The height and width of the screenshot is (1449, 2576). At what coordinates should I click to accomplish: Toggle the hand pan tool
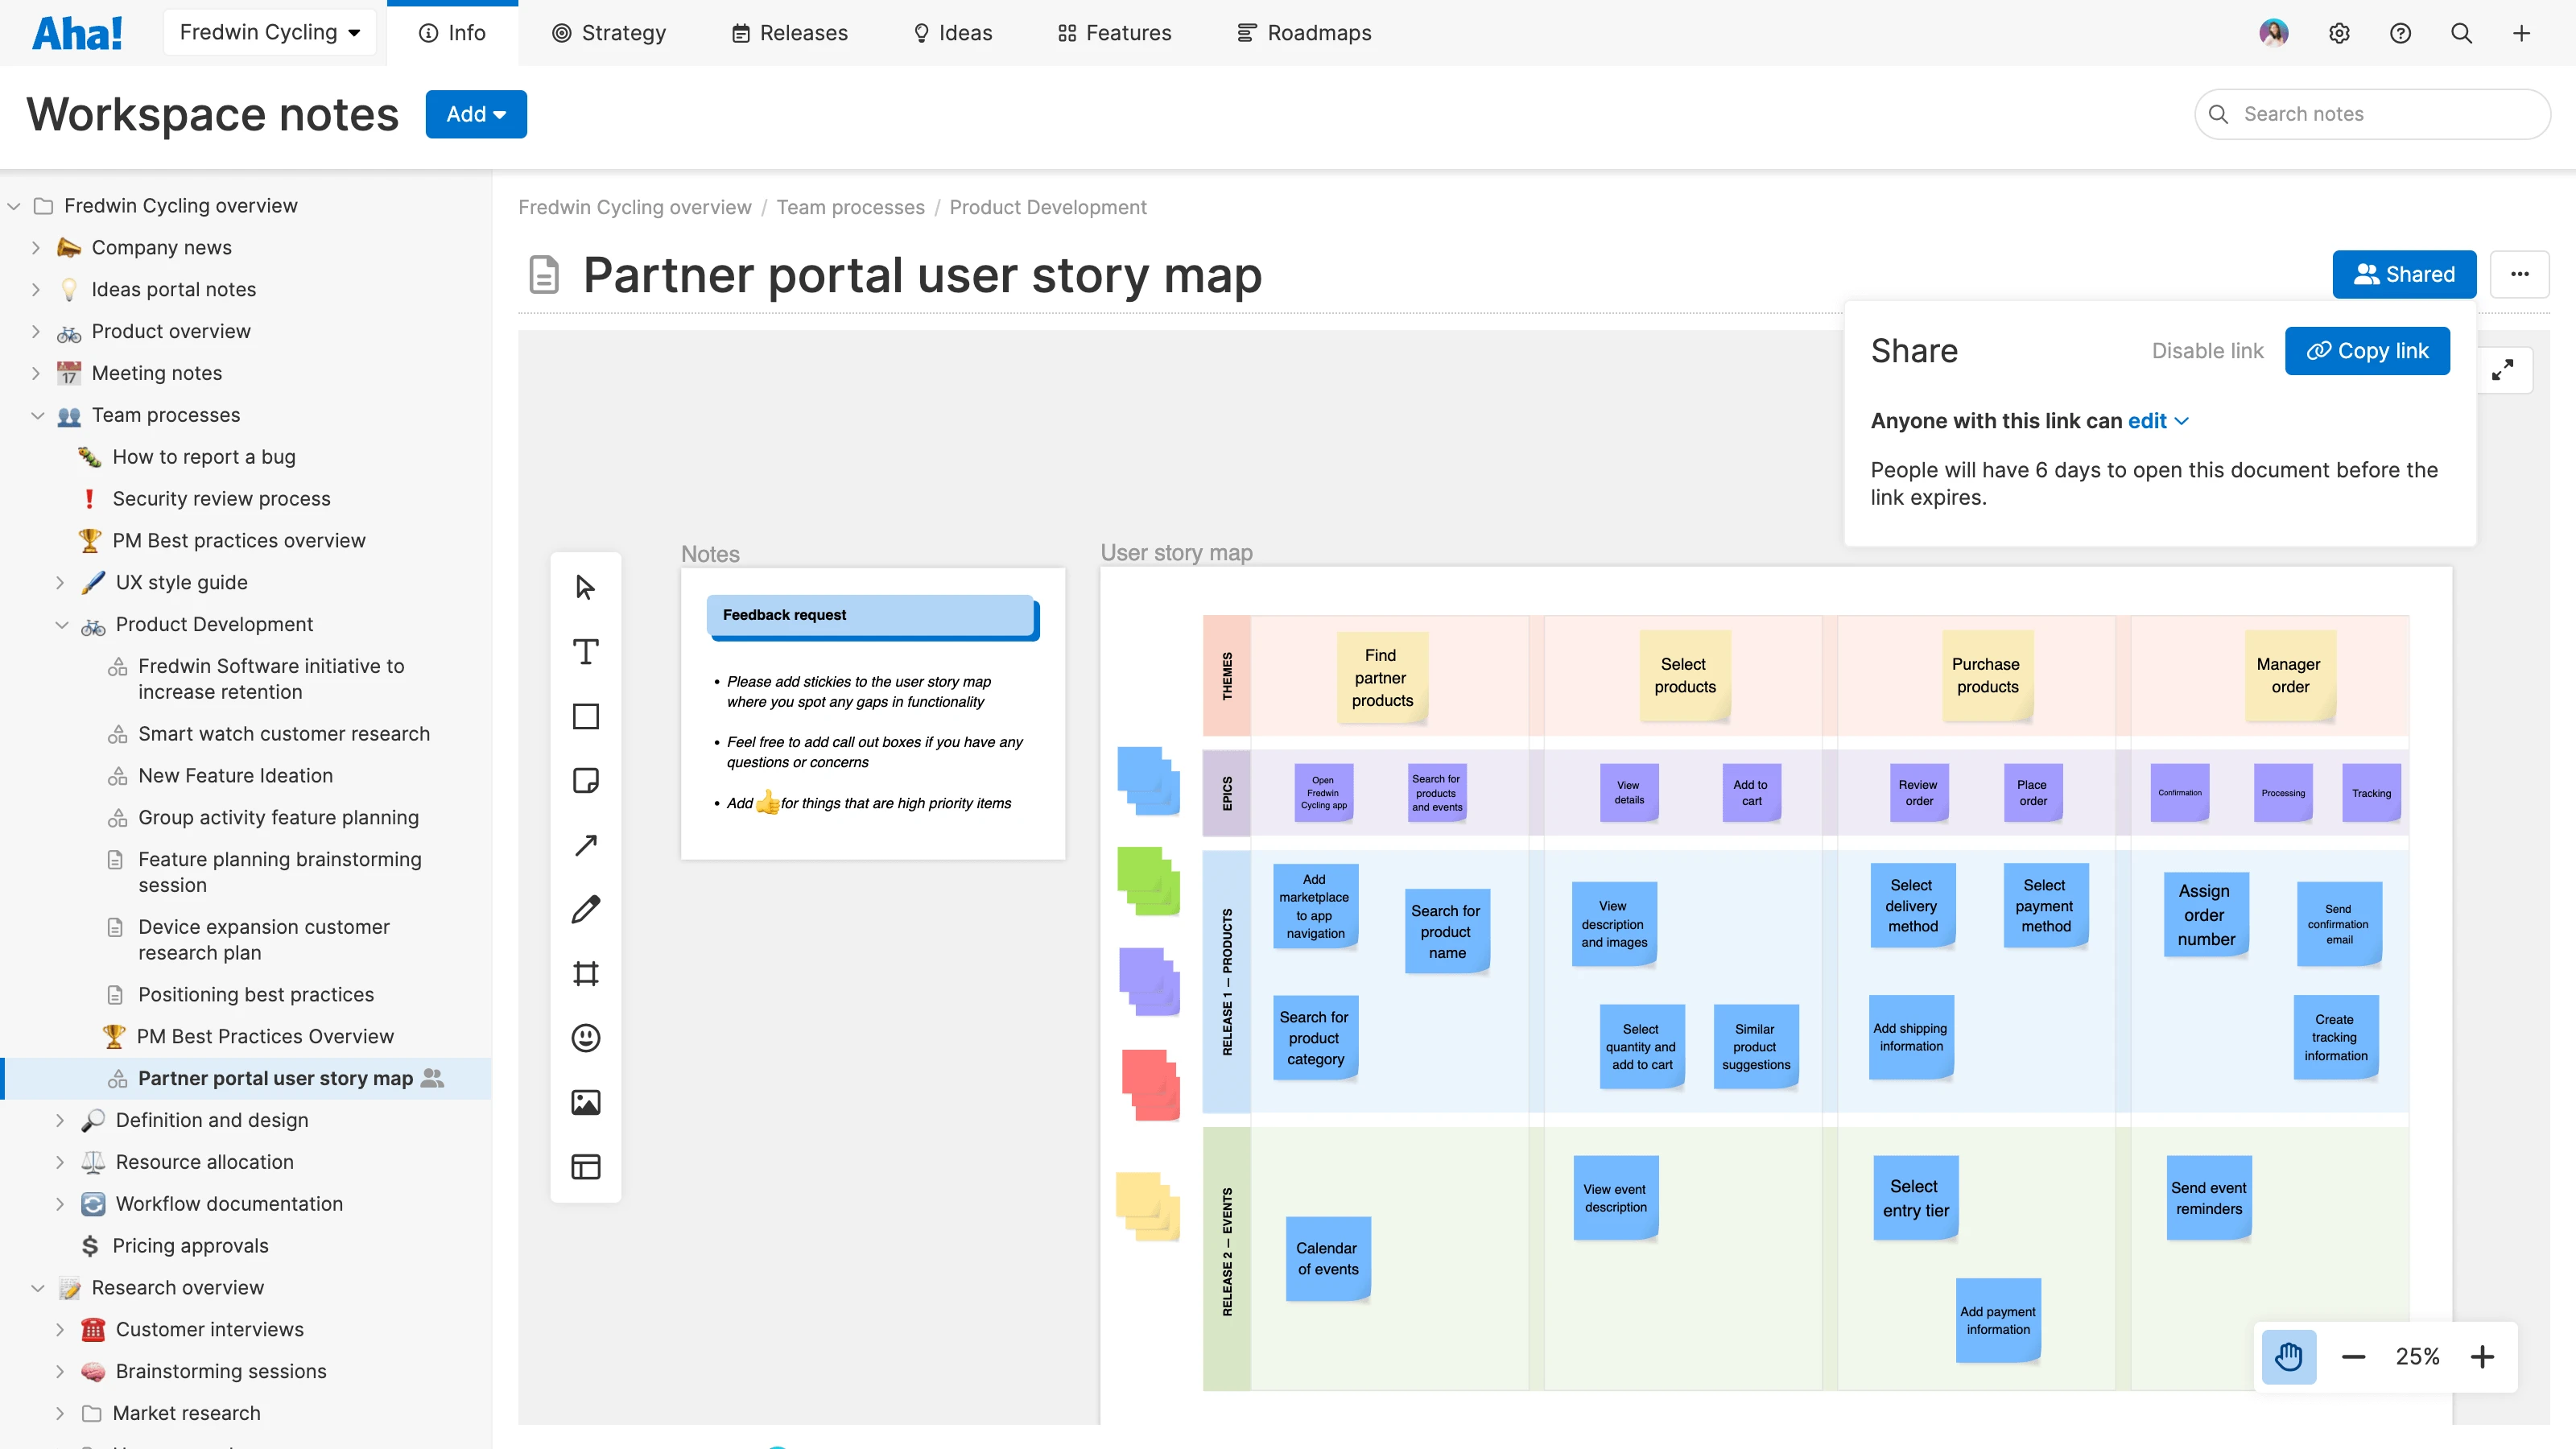[x=2288, y=1357]
